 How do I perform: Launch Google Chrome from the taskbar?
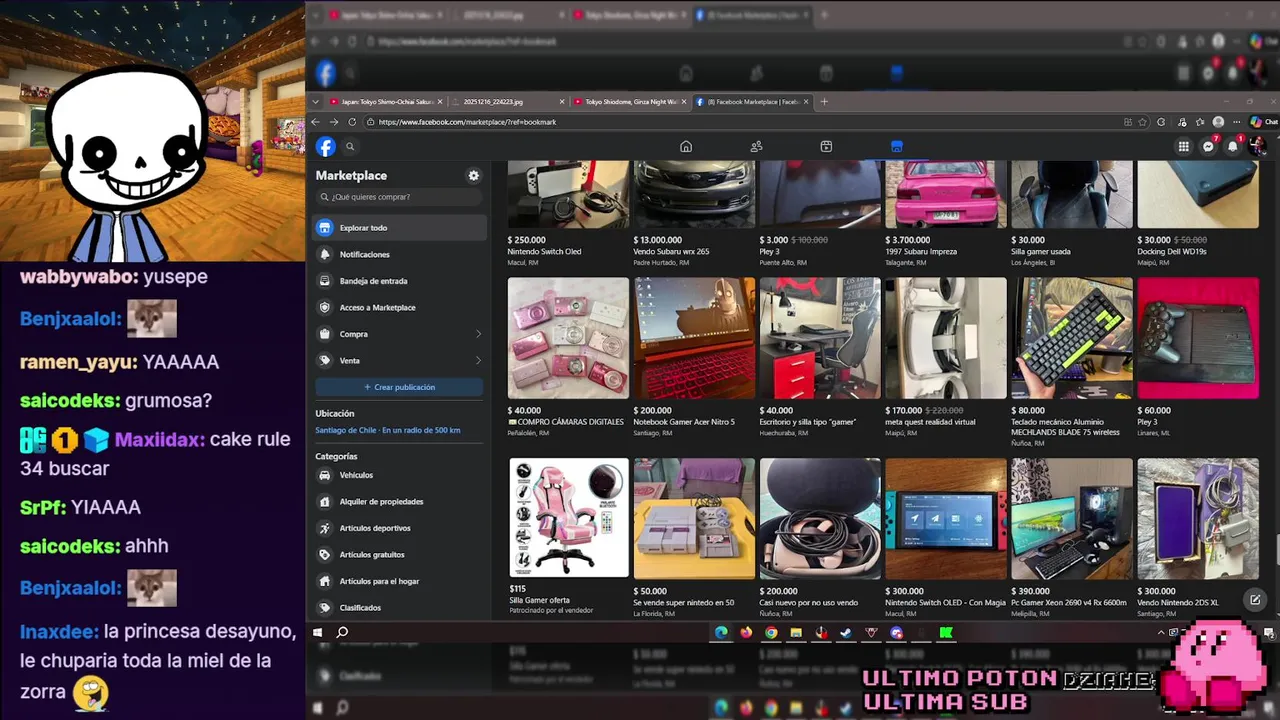coord(771,632)
